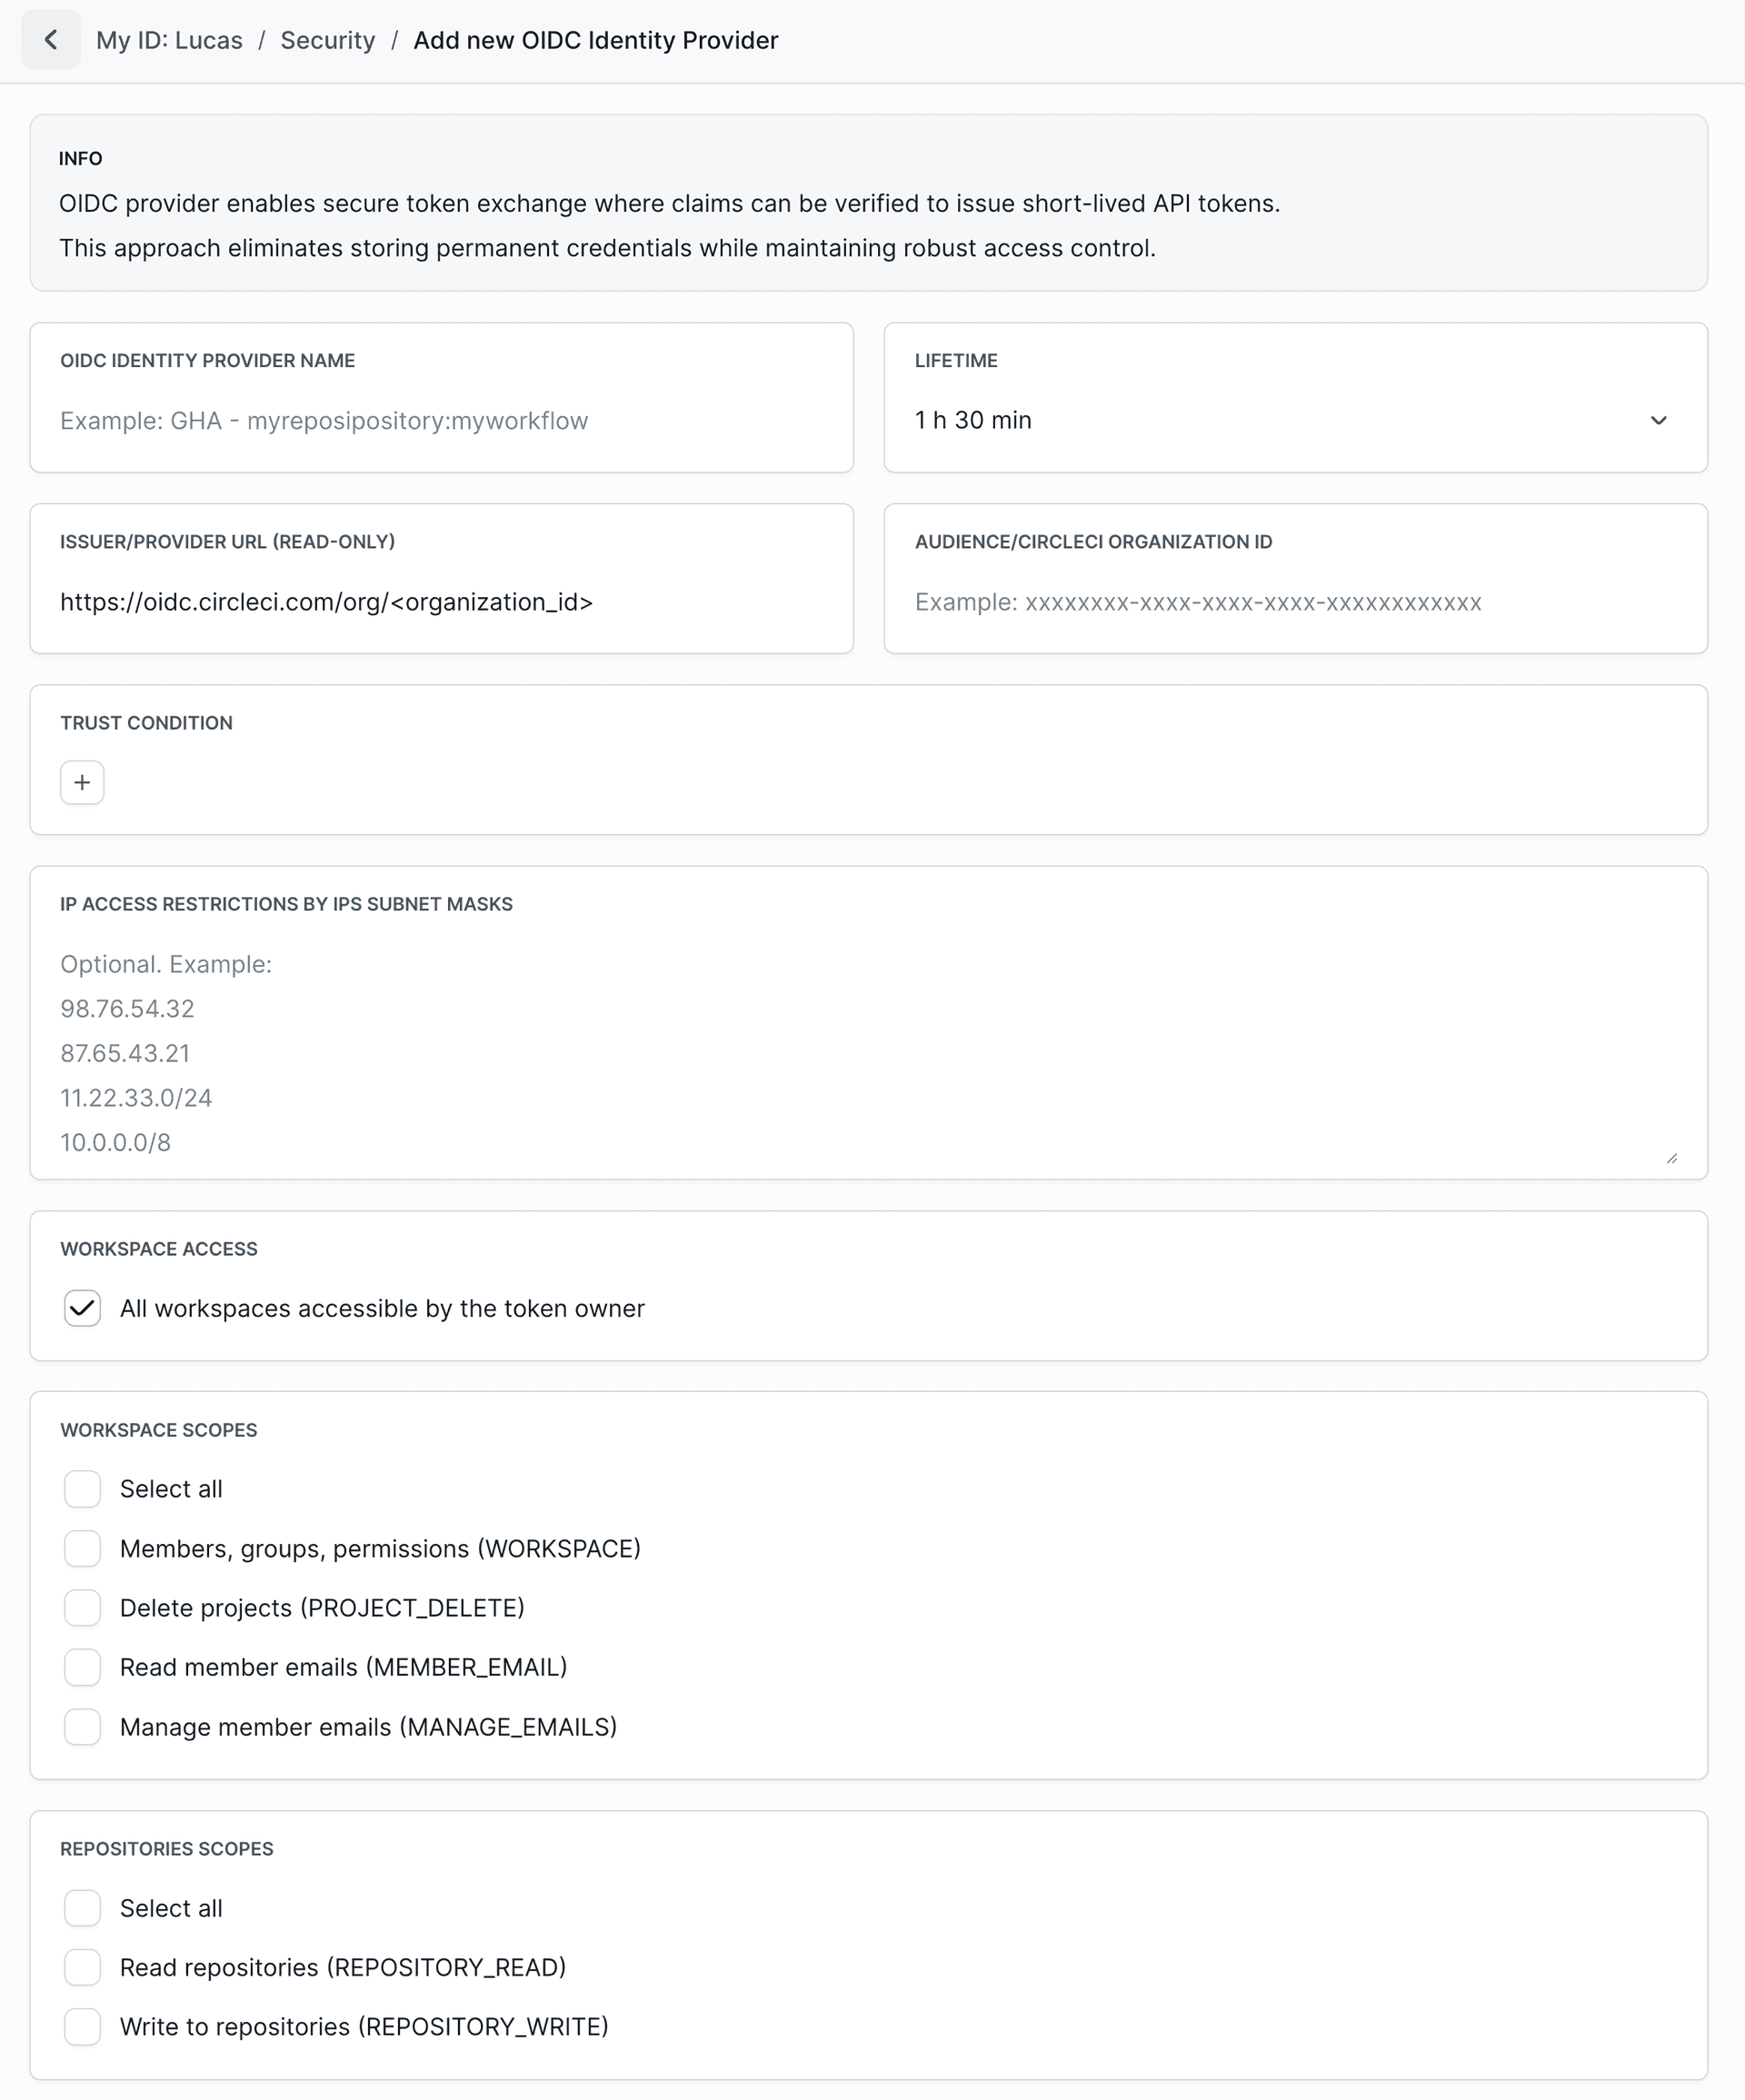Image resolution: width=1745 pixels, height=2100 pixels.
Task: Check Select all under Workspace Scopes
Action: click(x=82, y=1489)
